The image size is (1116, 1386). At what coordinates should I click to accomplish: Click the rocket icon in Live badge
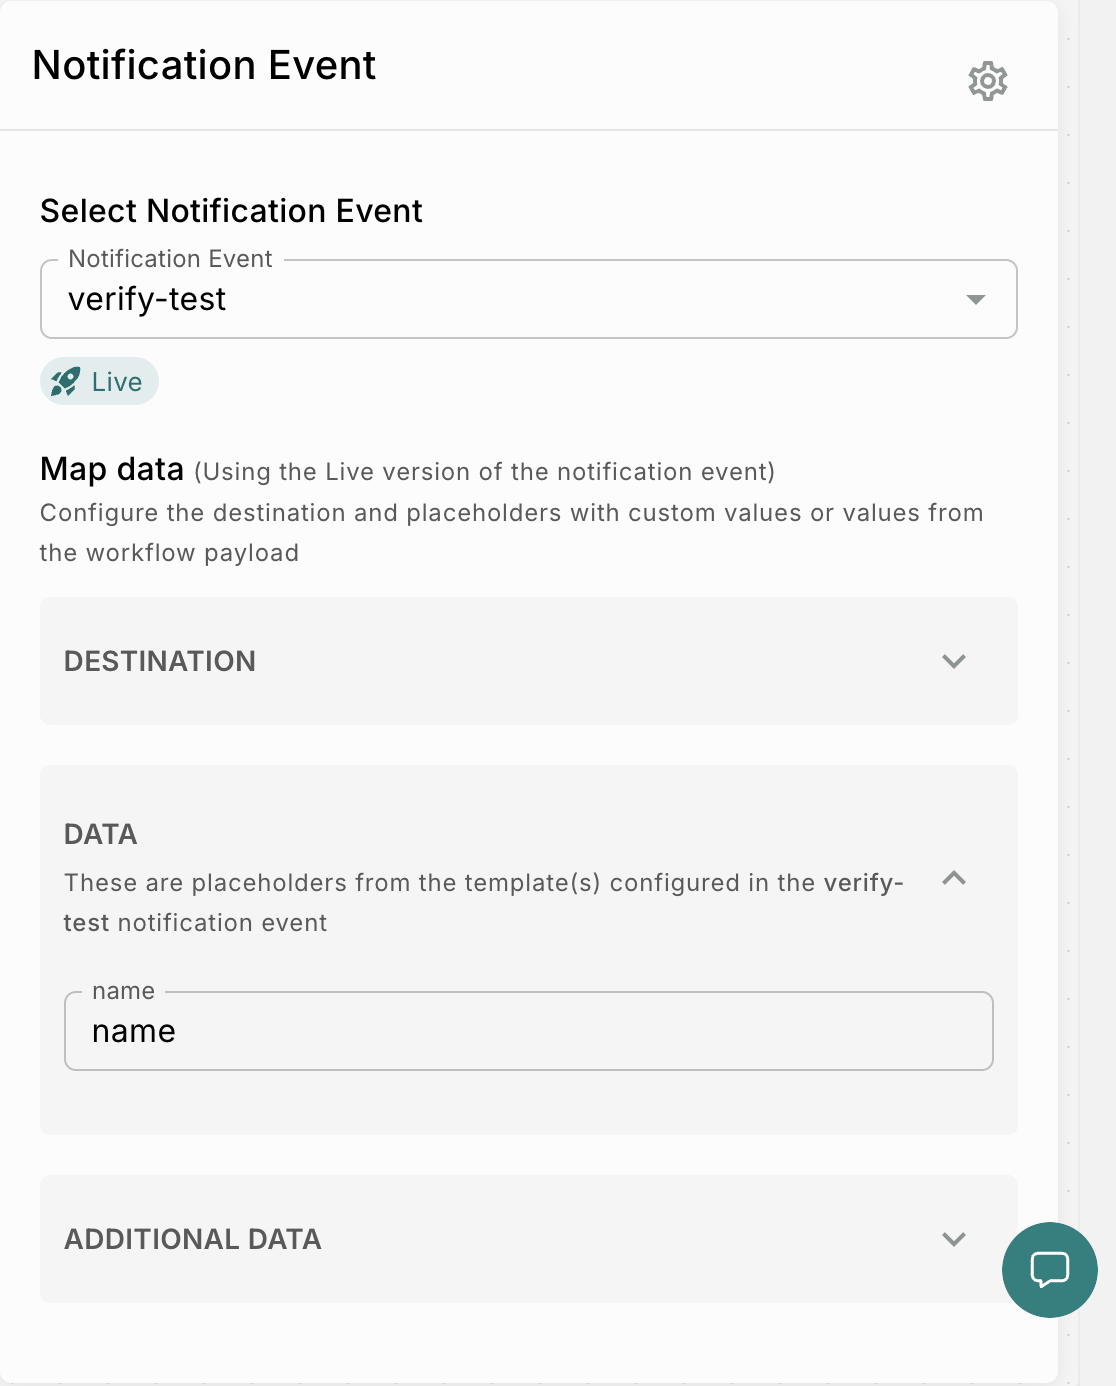tap(66, 381)
